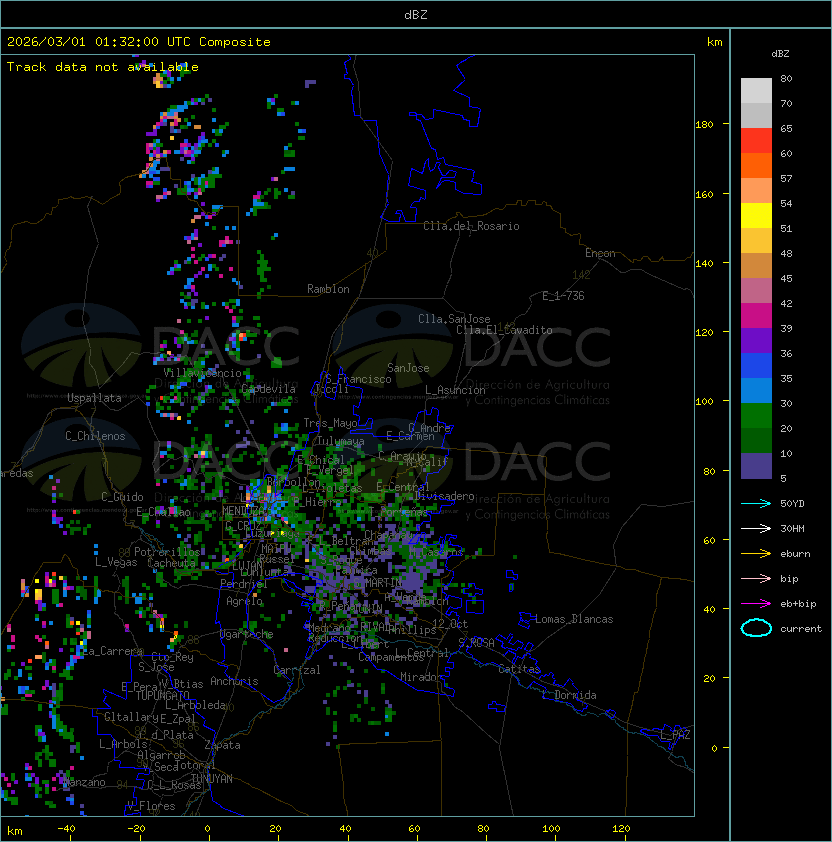Click the 'L_Asuncion' map label

455,390
